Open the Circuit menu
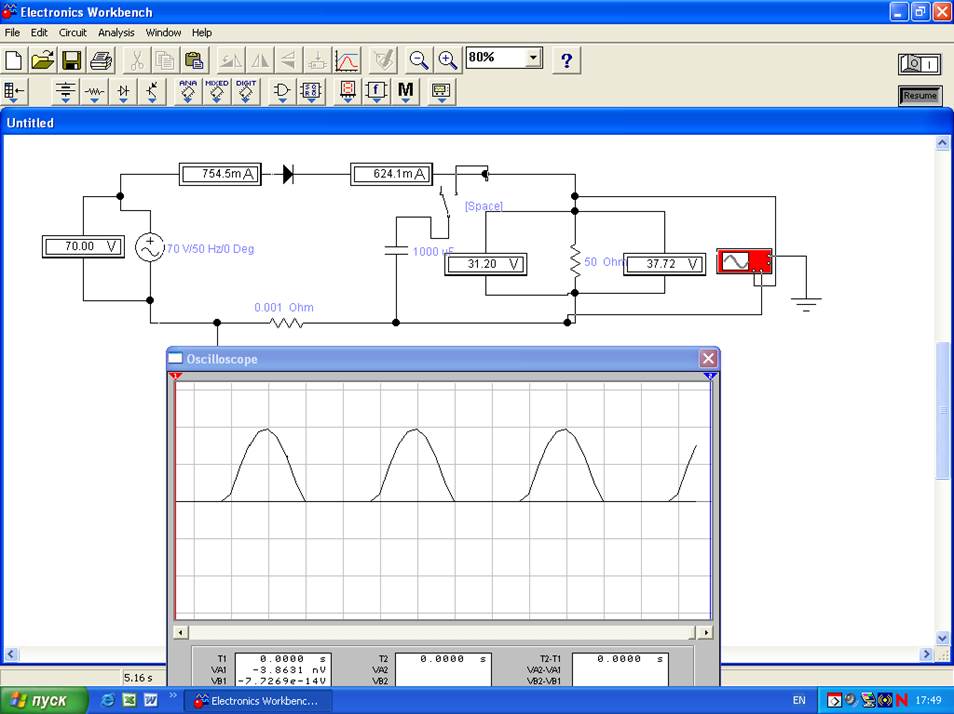Screen dimensions: 954x714 point(73,32)
